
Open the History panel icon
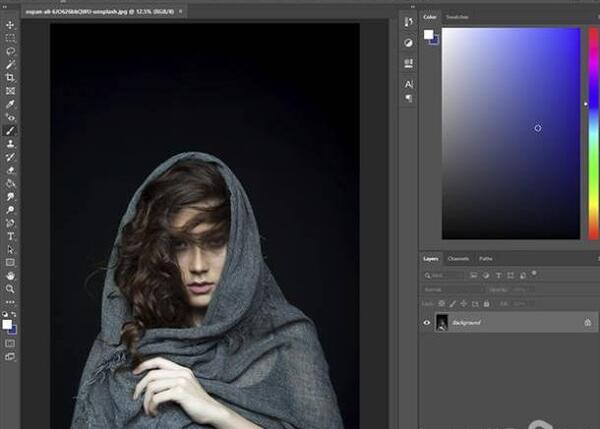(x=409, y=22)
